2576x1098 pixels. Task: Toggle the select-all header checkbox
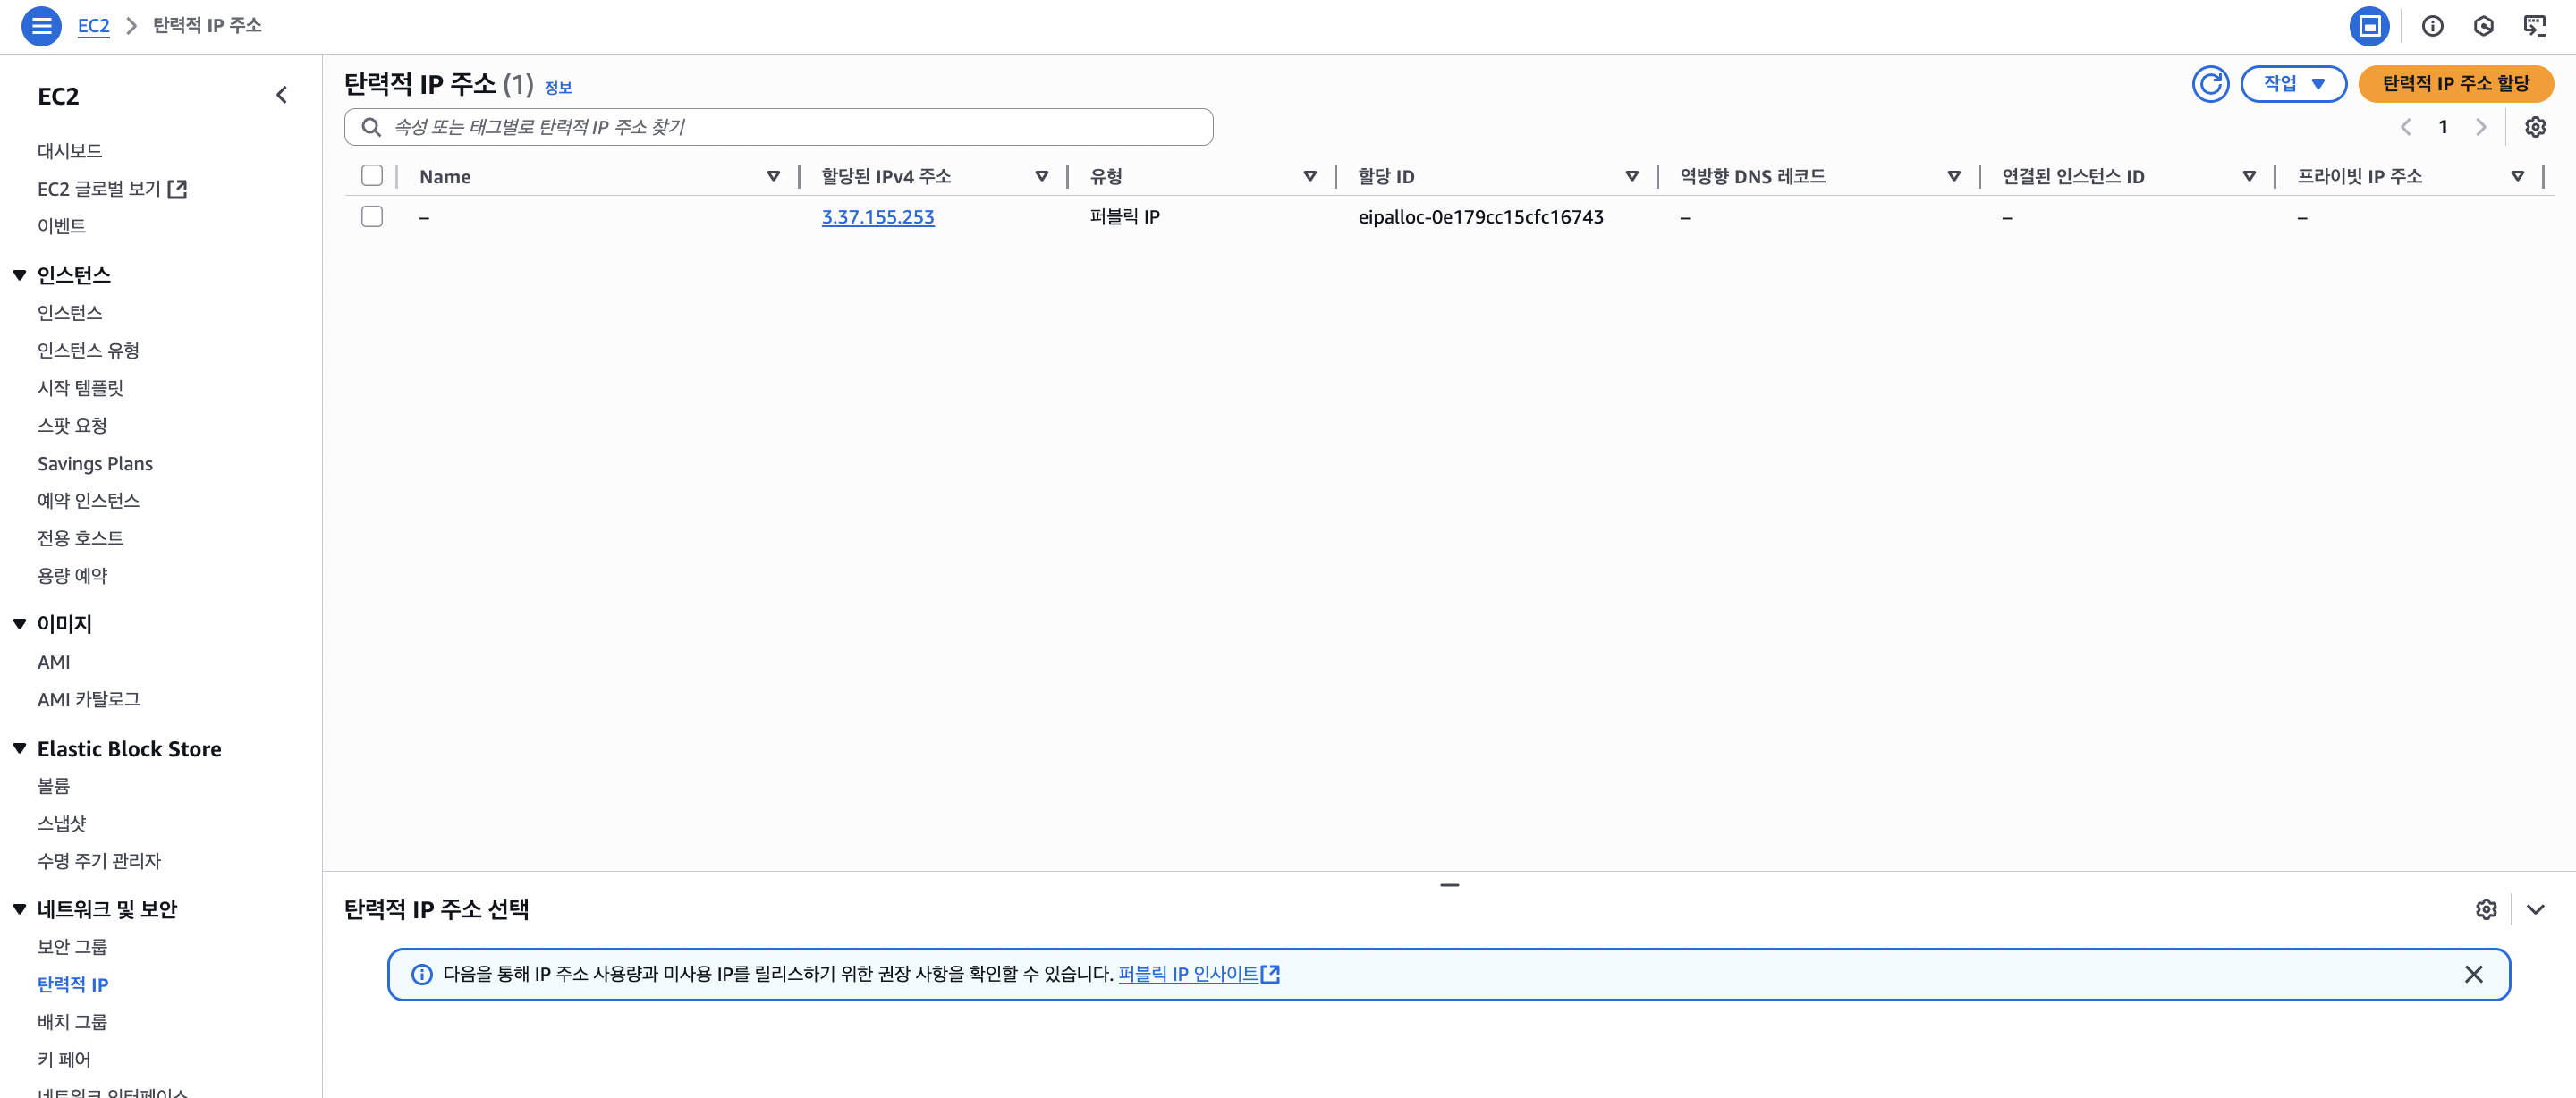pyautogui.click(x=372, y=176)
